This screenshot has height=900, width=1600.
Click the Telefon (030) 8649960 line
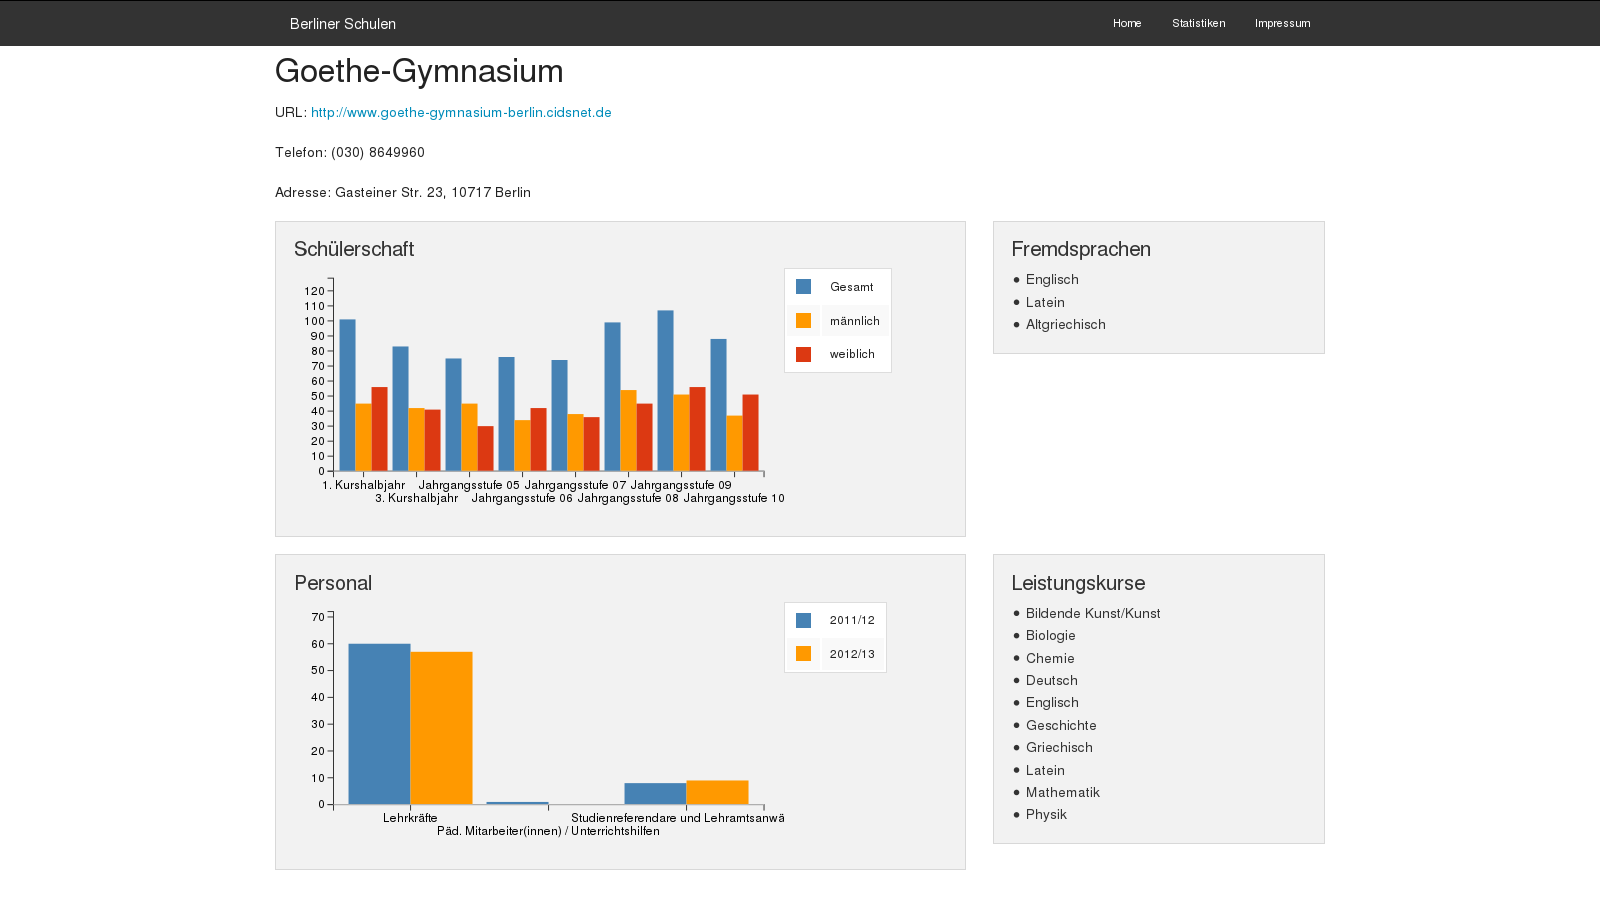pos(350,152)
